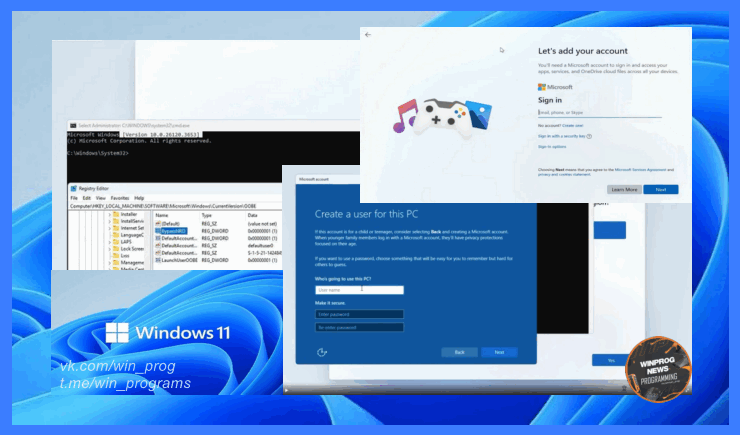The width and height of the screenshot is (740, 435).
Task: Click the S-1-5-21 data value cell
Action: coord(264,253)
